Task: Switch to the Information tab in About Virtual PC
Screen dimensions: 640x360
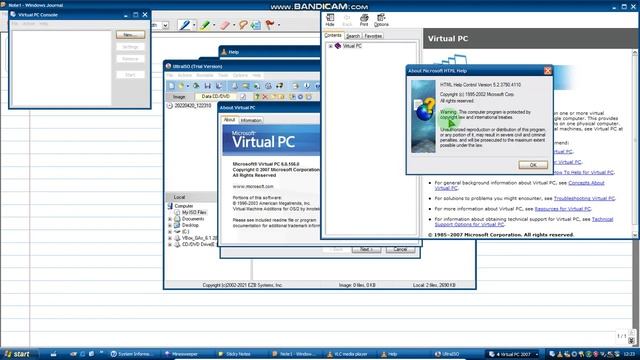Action: [251, 120]
